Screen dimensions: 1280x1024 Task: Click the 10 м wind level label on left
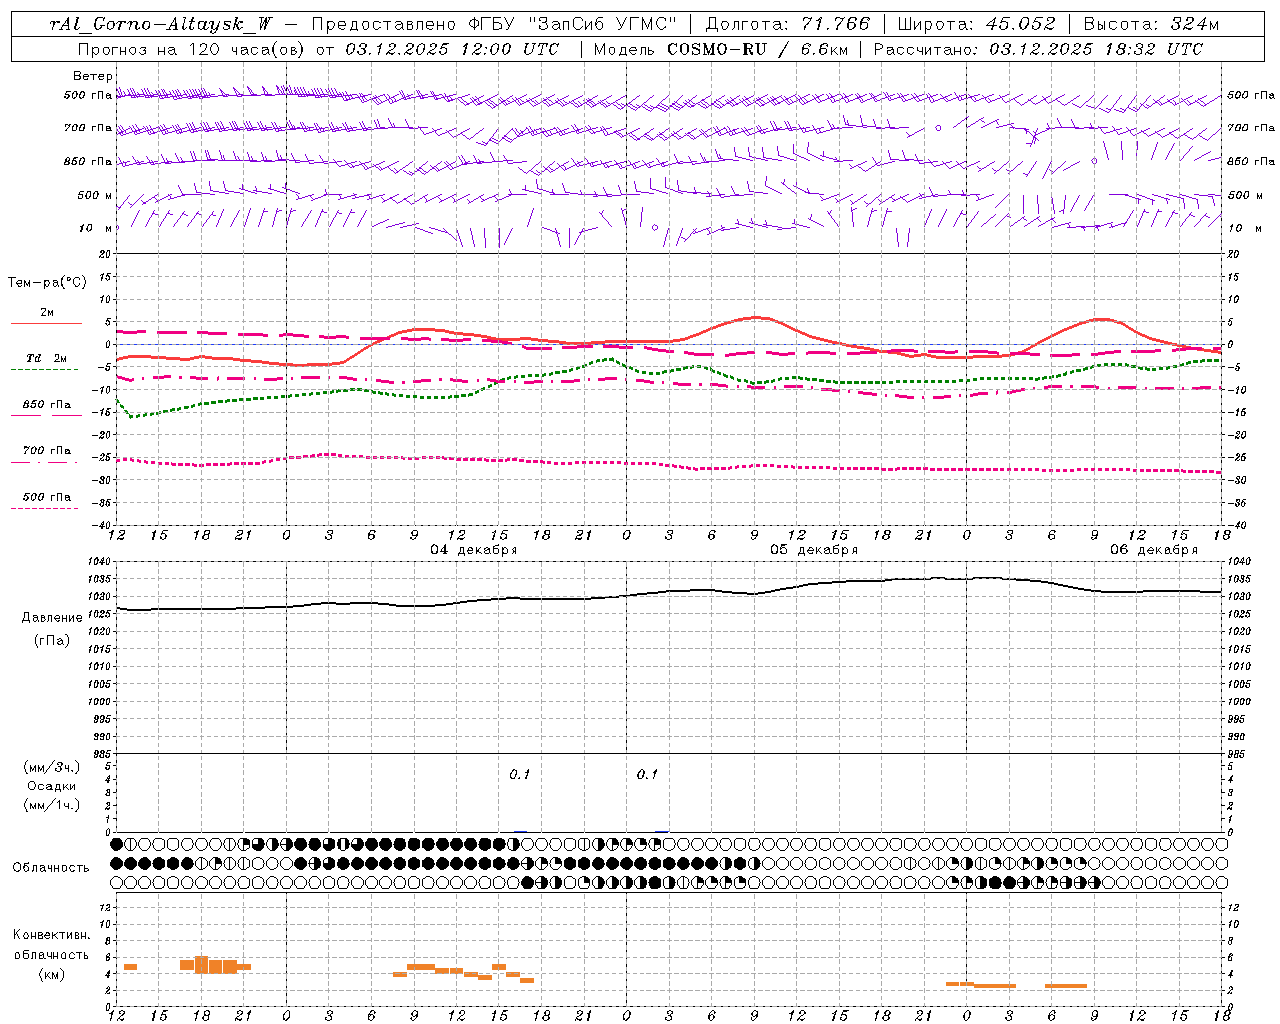(x=96, y=228)
